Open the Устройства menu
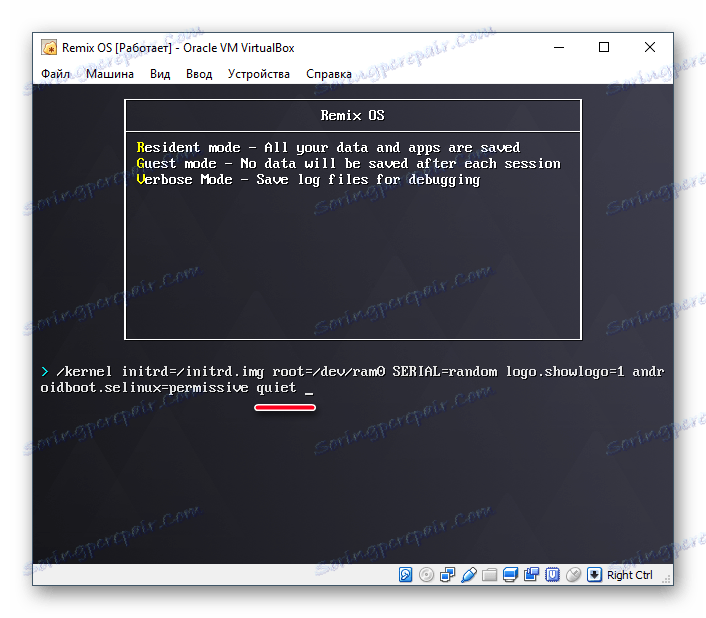Viewport: 706px width, 618px height. [258, 74]
